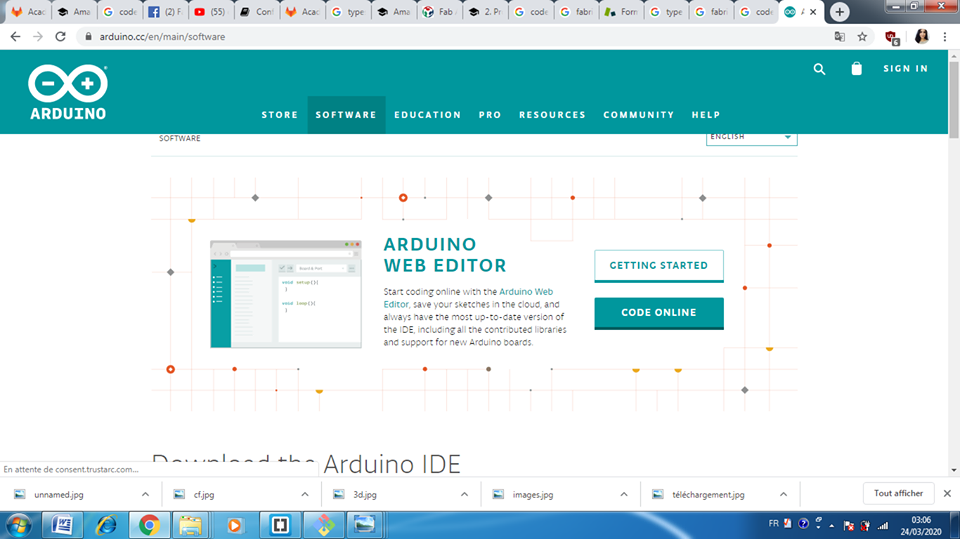Close the downloads bar

tap(947, 493)
